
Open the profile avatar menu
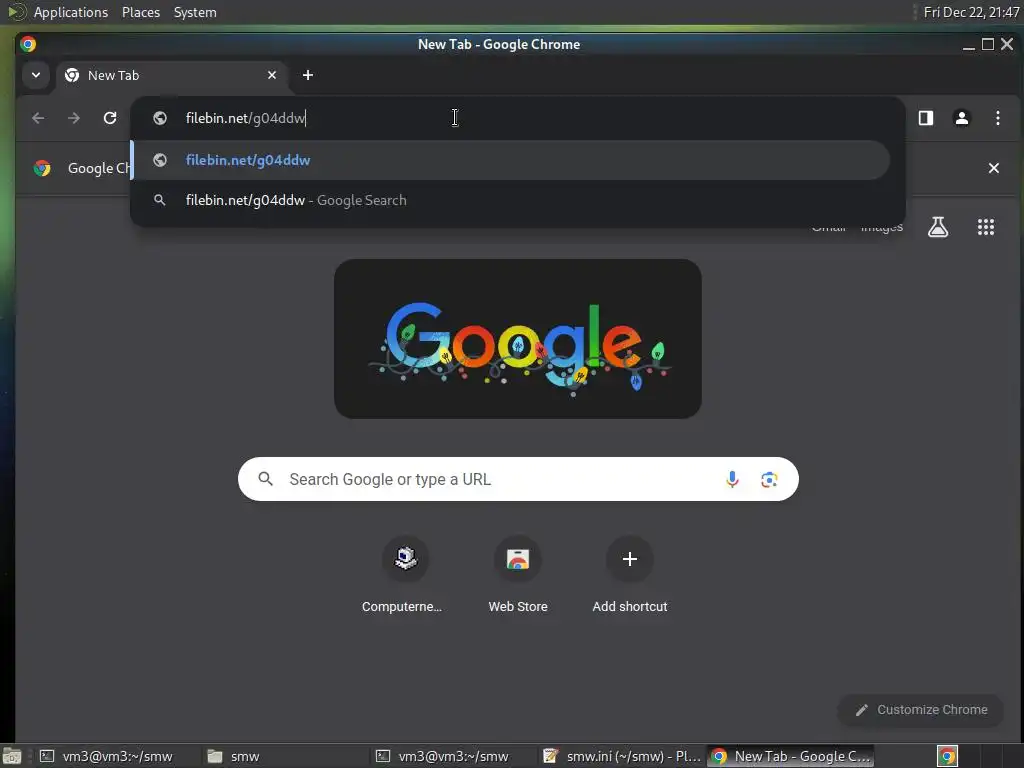961,118
